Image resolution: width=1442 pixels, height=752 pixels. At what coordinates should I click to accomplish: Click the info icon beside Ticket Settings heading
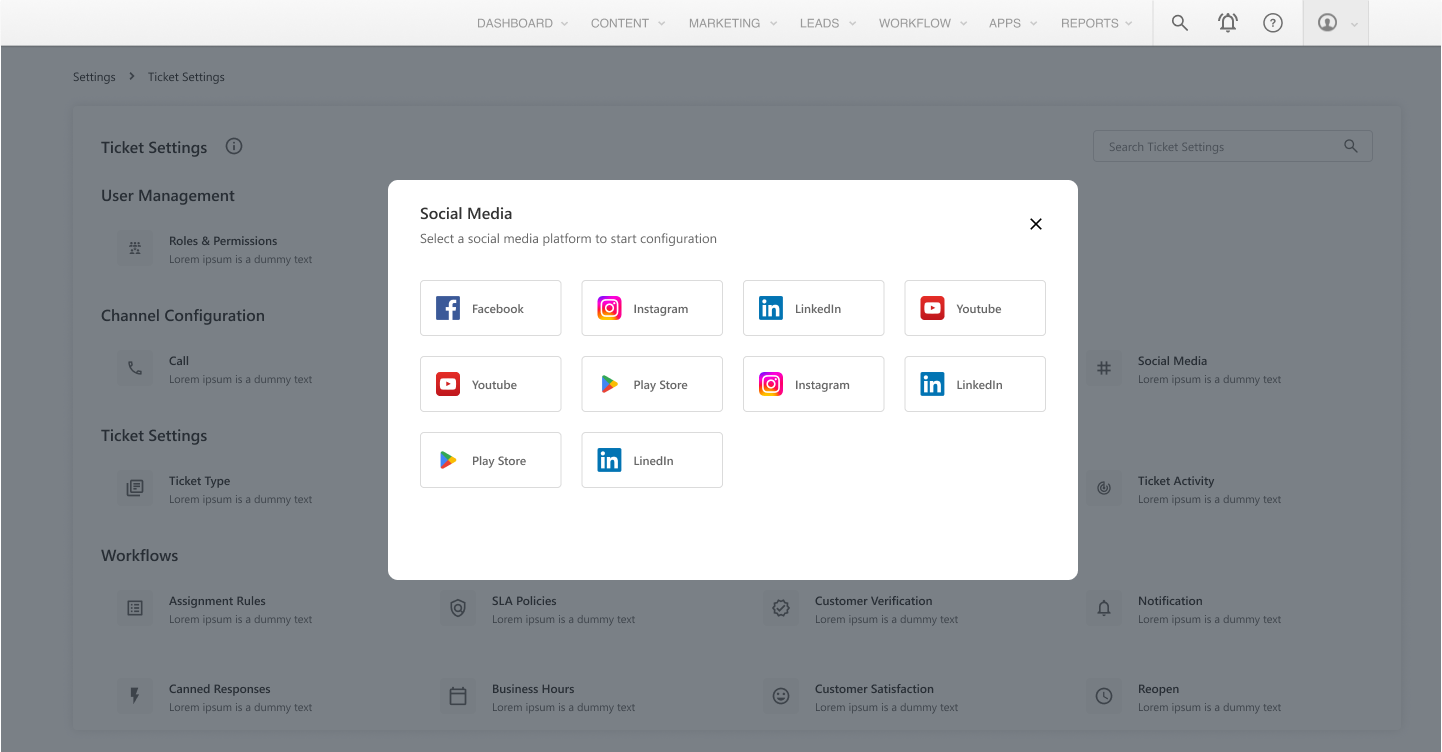pos(234,147)
